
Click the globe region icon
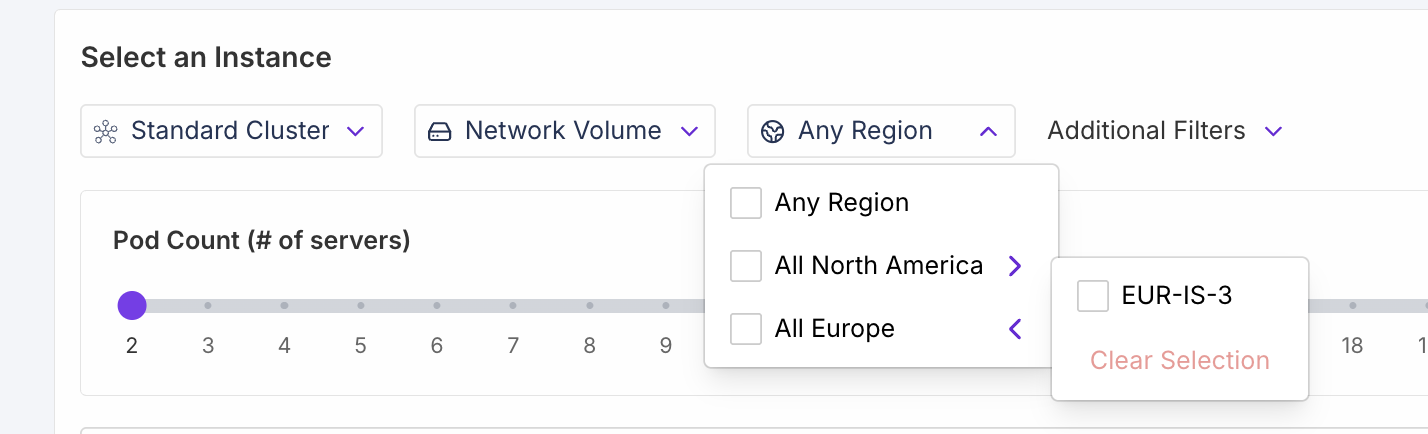pos(772,131)
